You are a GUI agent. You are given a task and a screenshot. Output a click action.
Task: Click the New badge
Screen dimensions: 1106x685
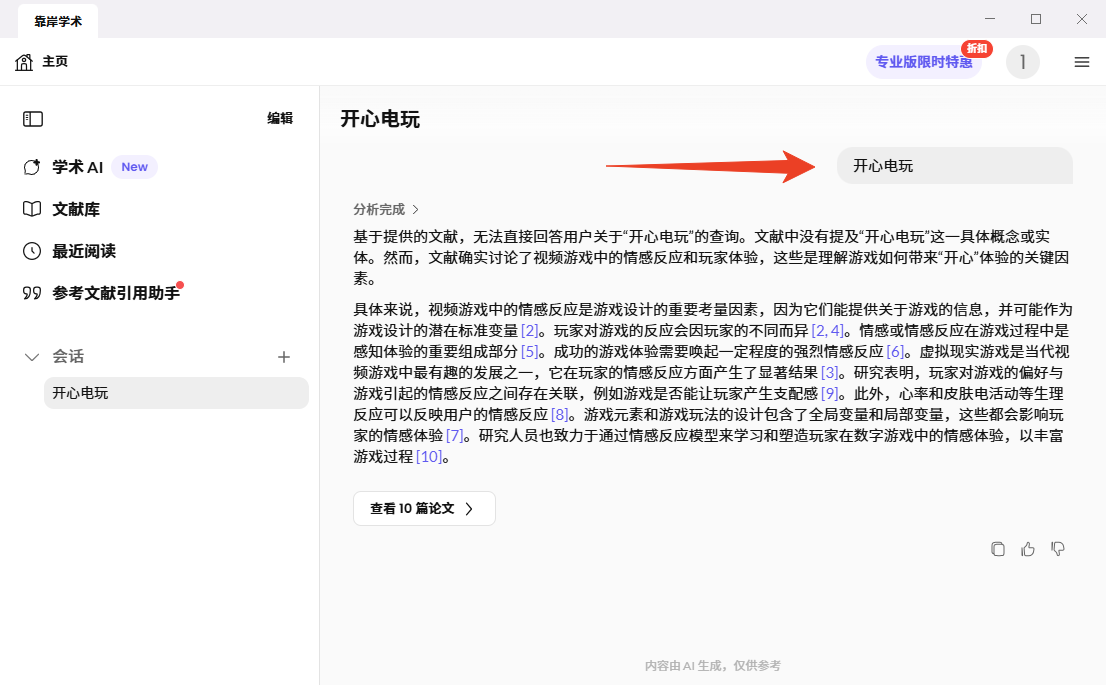pyautogui.click(x=134, y=167)
